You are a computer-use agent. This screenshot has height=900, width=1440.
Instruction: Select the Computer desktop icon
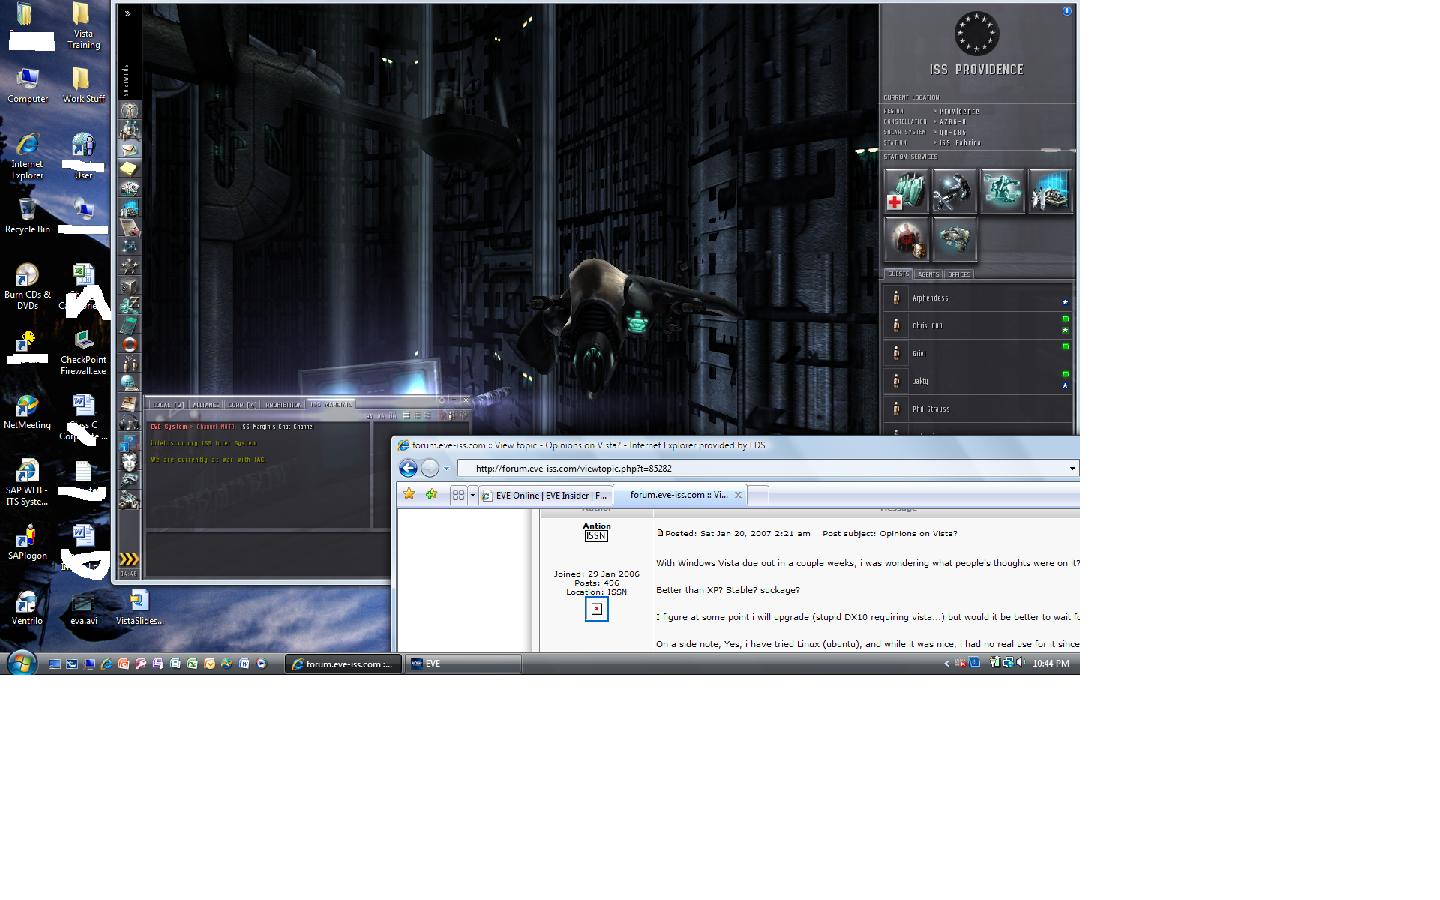click(x=27, y=85)
